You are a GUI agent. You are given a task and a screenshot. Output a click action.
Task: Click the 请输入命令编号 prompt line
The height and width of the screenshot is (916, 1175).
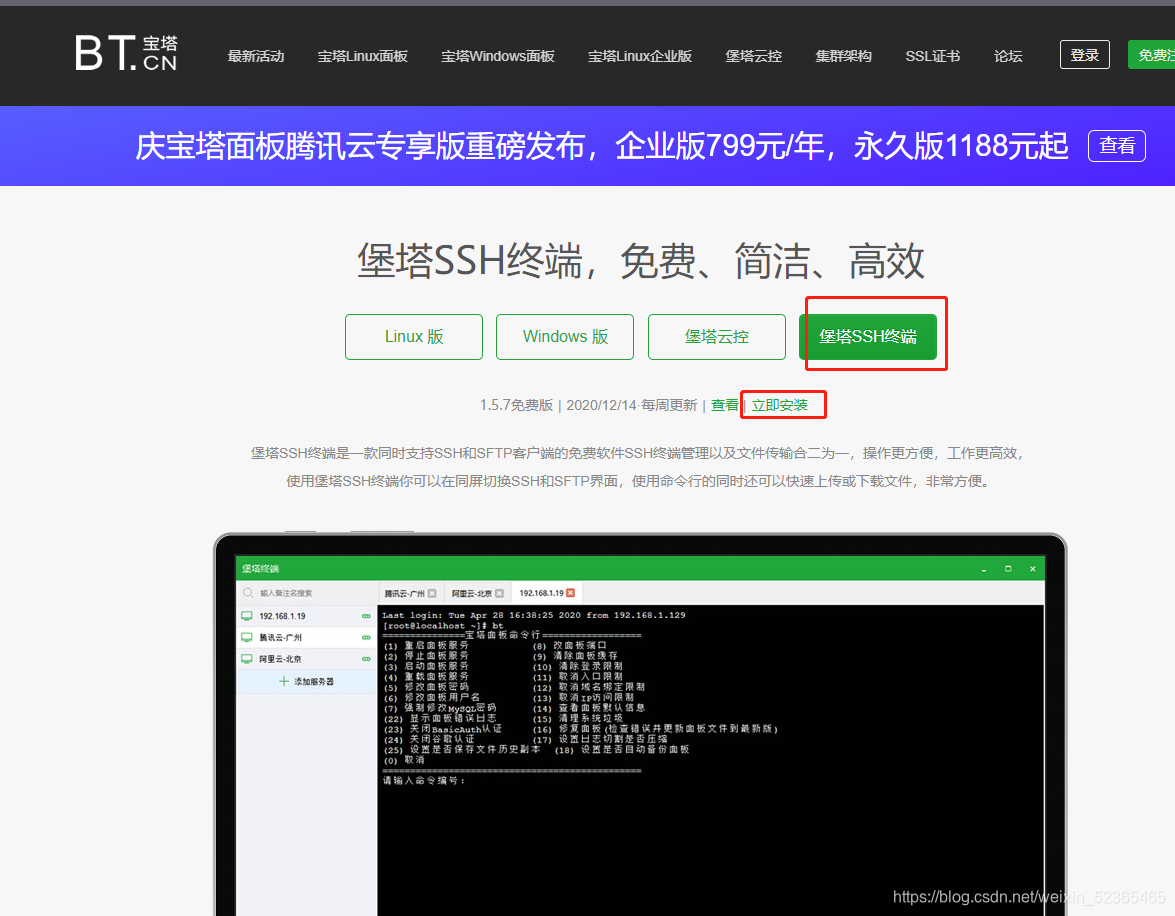pos(423,780)
